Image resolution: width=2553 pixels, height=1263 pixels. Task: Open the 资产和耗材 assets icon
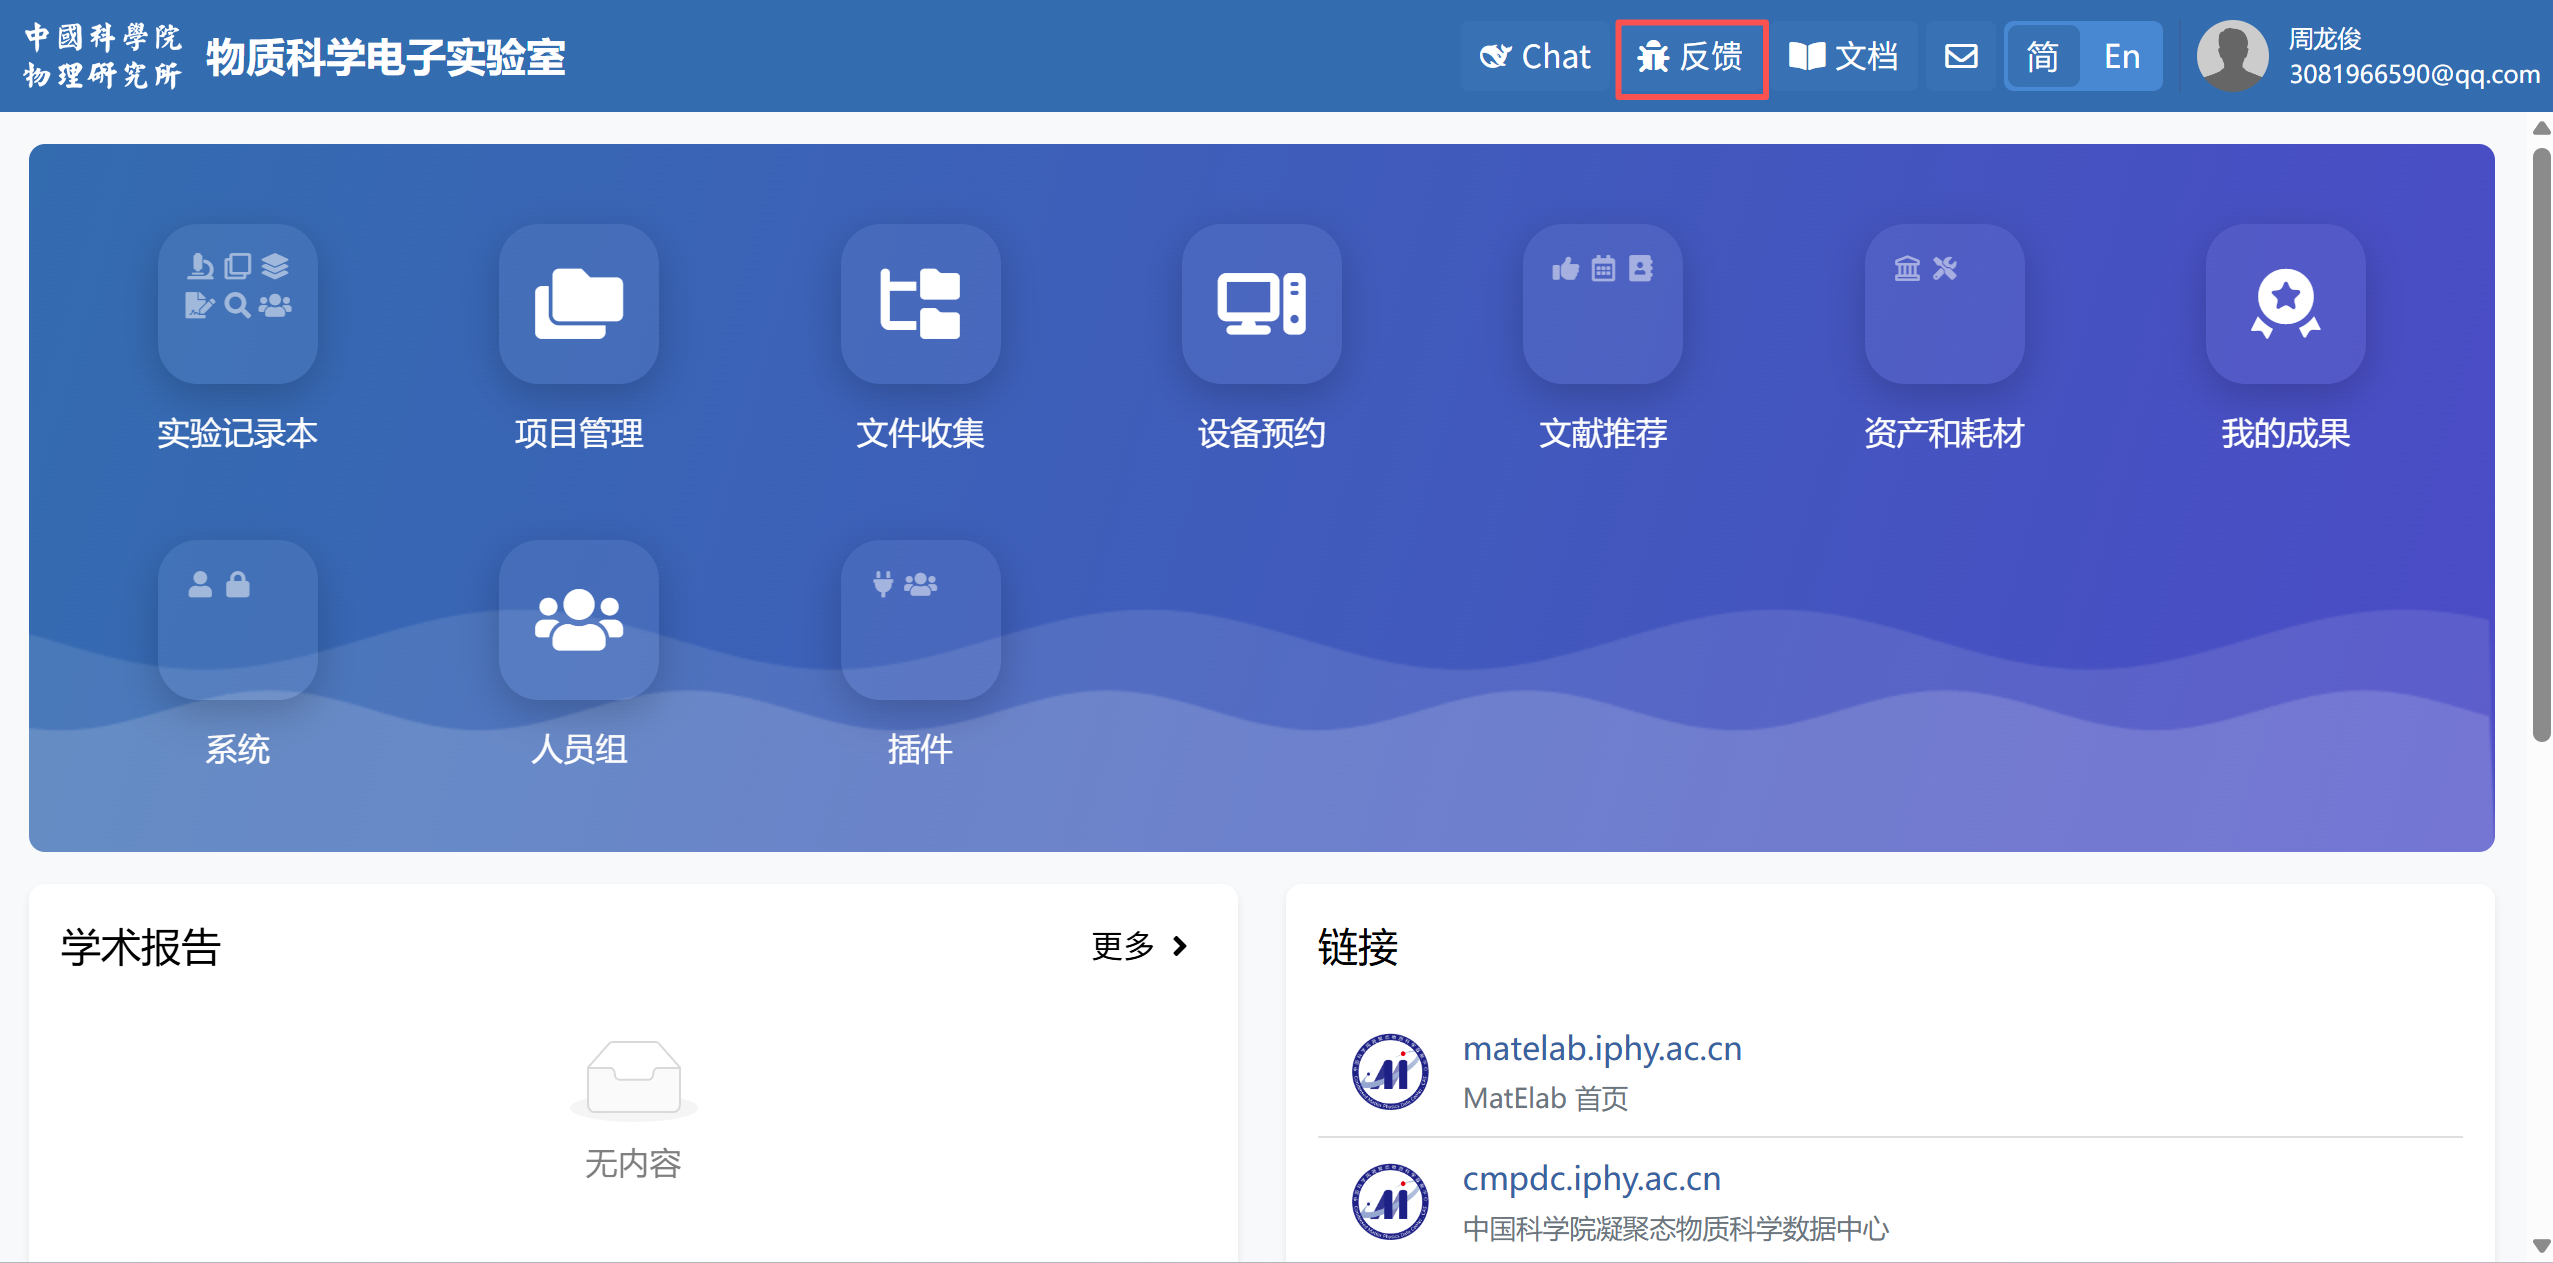tap(1944, 304)
